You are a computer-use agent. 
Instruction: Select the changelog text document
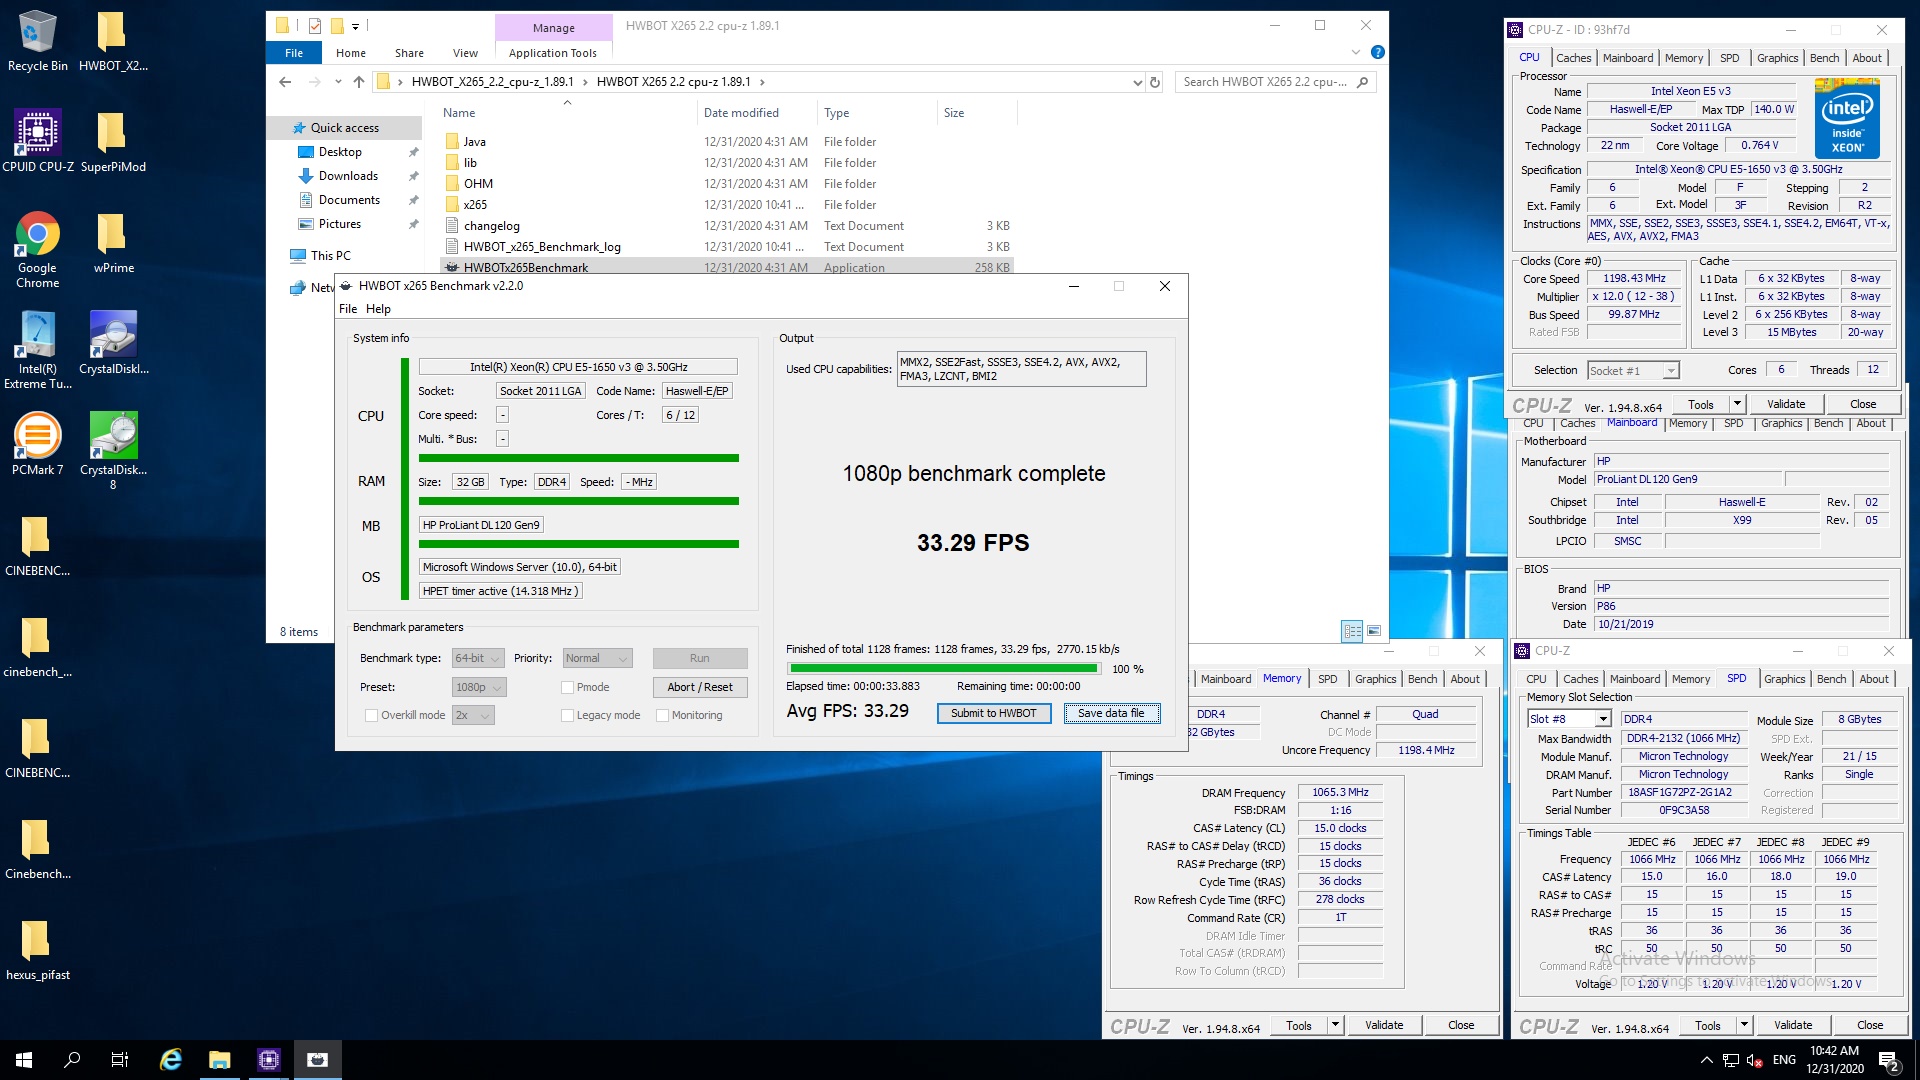pos(491,226)
